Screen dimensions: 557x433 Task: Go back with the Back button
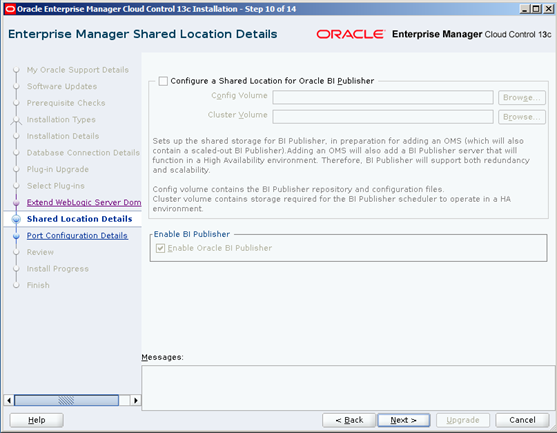coord(349,420)
